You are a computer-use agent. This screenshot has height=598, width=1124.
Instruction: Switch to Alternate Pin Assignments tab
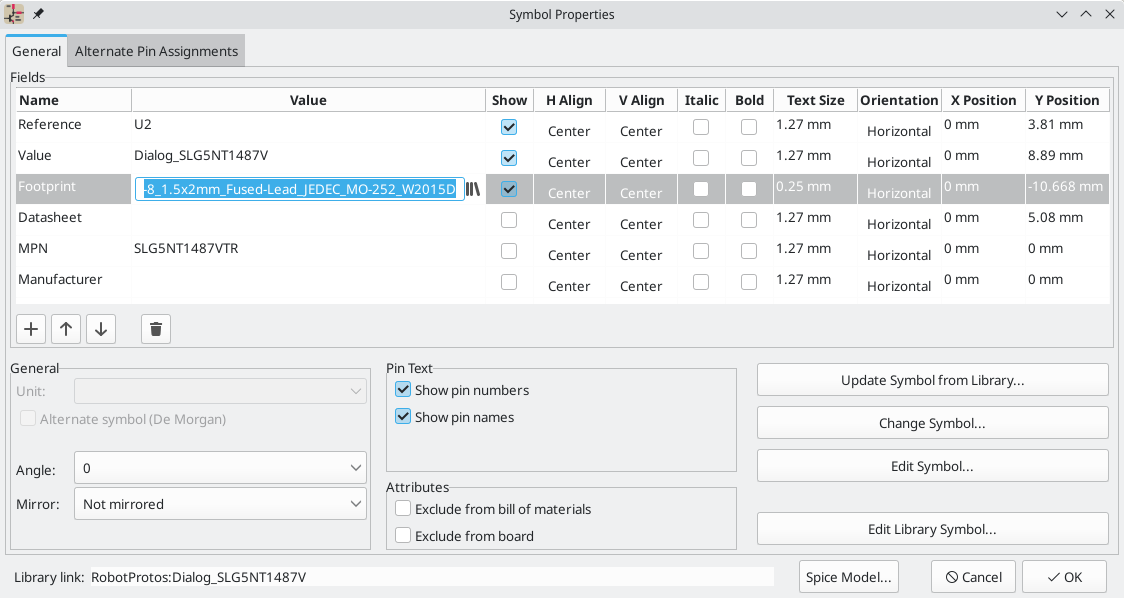[x=156, y=50]
